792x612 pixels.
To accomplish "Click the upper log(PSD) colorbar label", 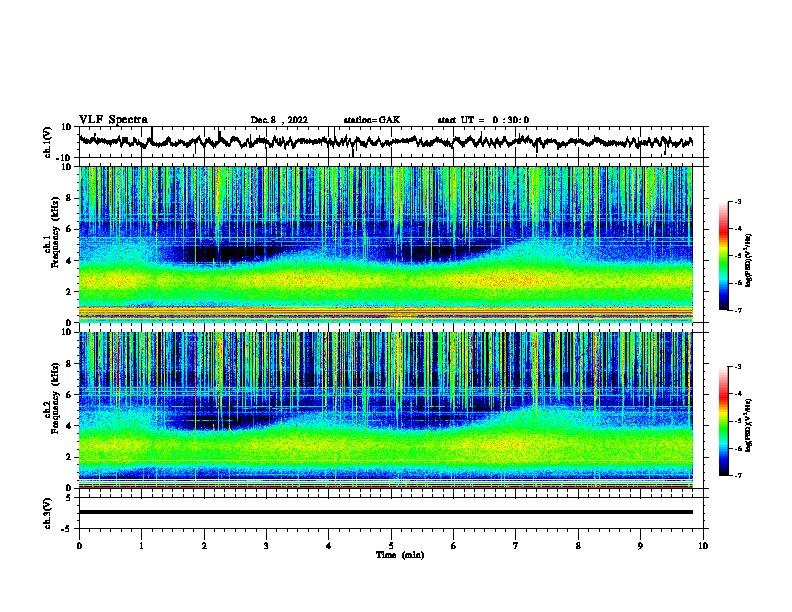I will coord(748,260).
